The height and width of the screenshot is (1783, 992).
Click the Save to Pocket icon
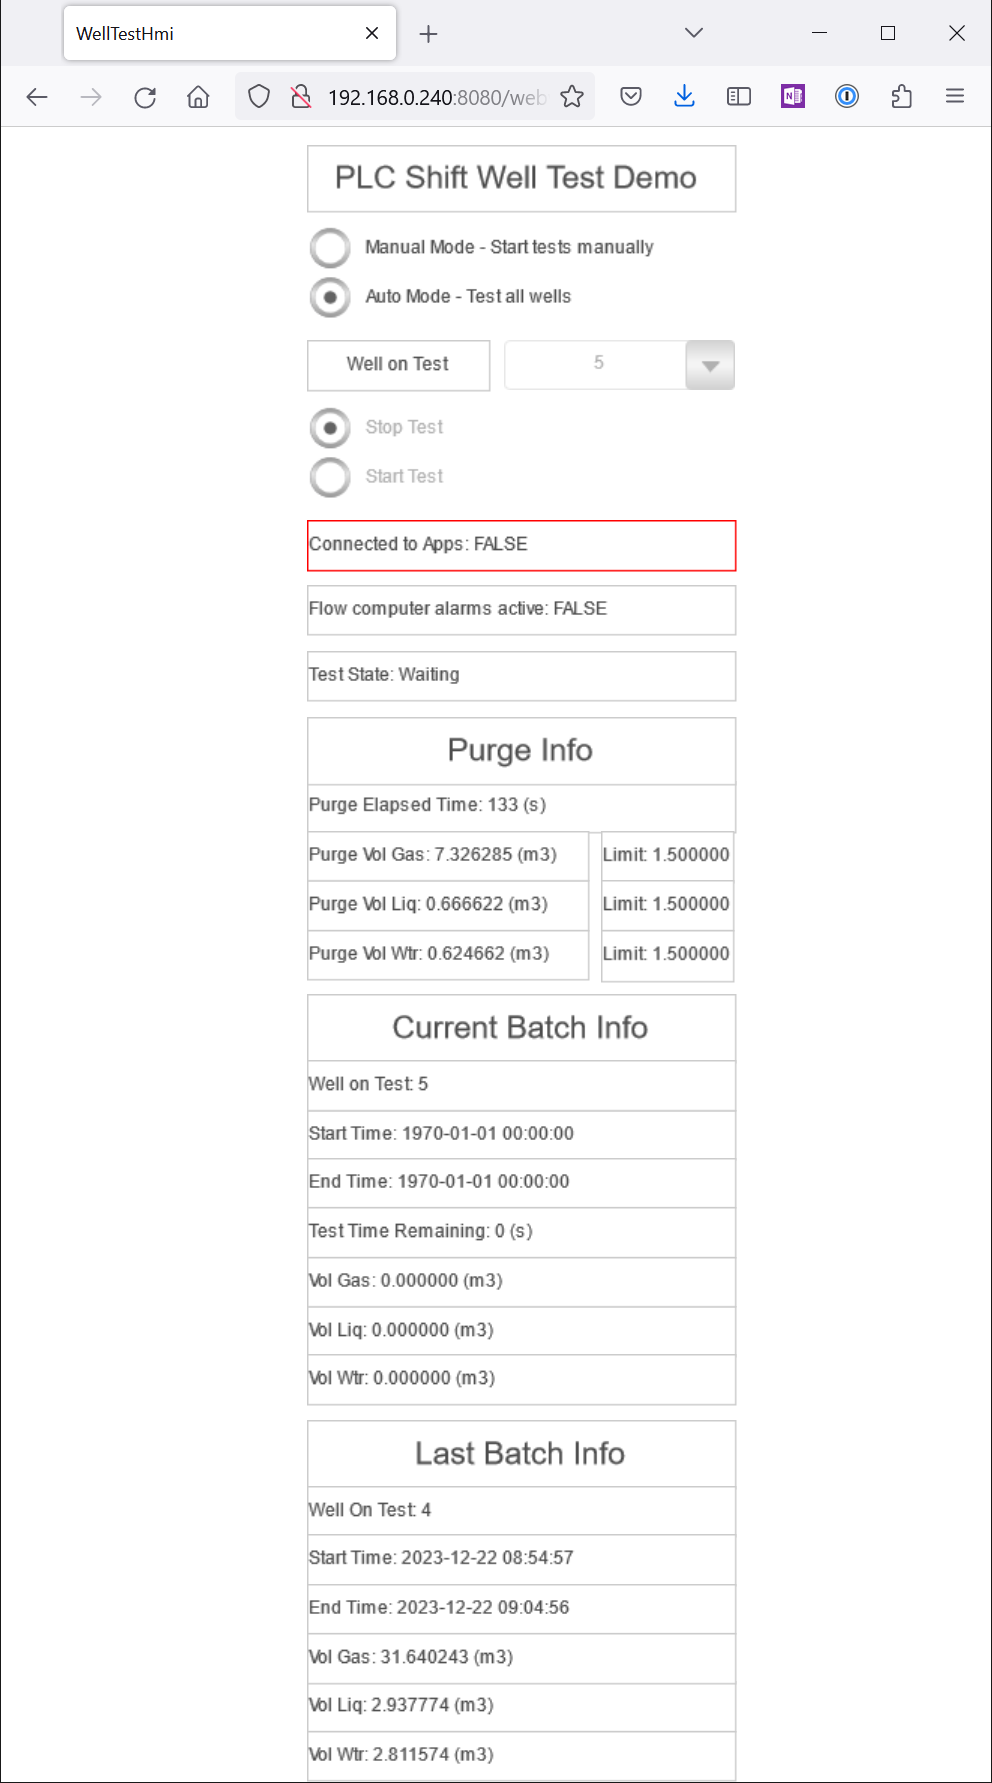631,97
